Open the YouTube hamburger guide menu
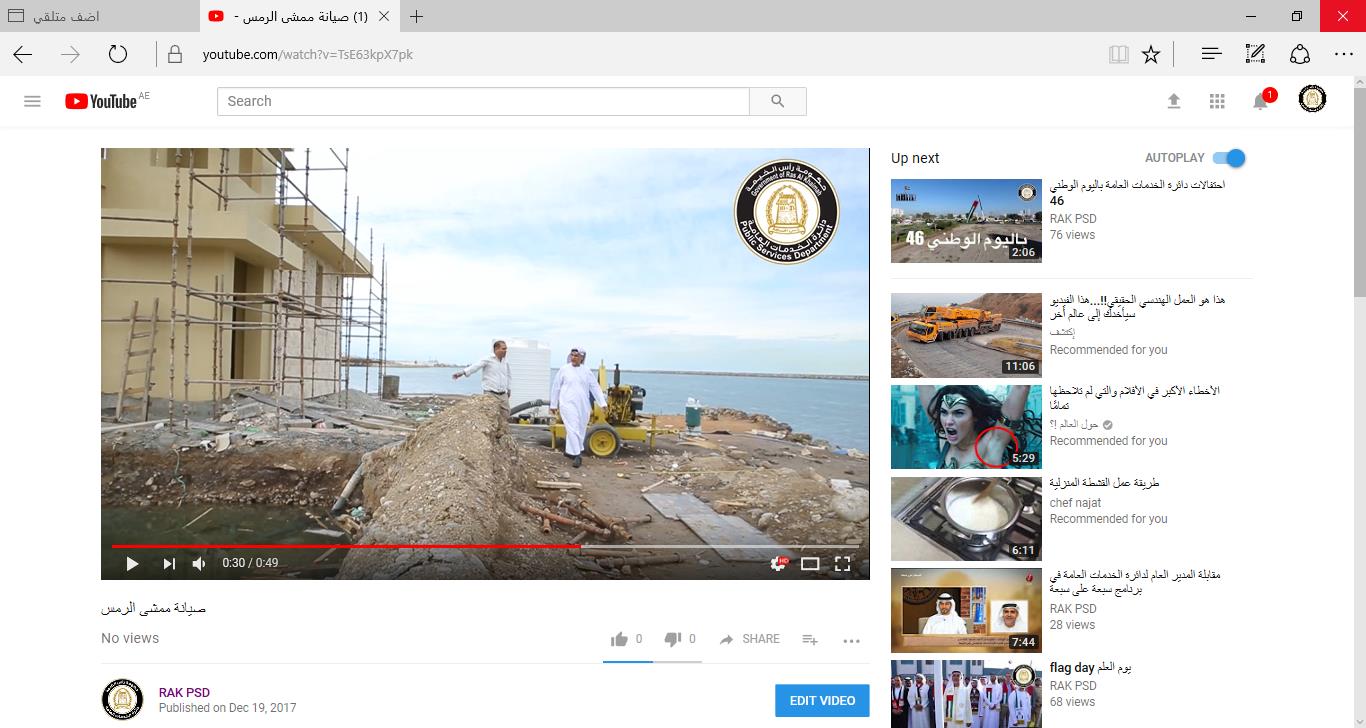This screenshot has width=1366, height=728. 32,101
